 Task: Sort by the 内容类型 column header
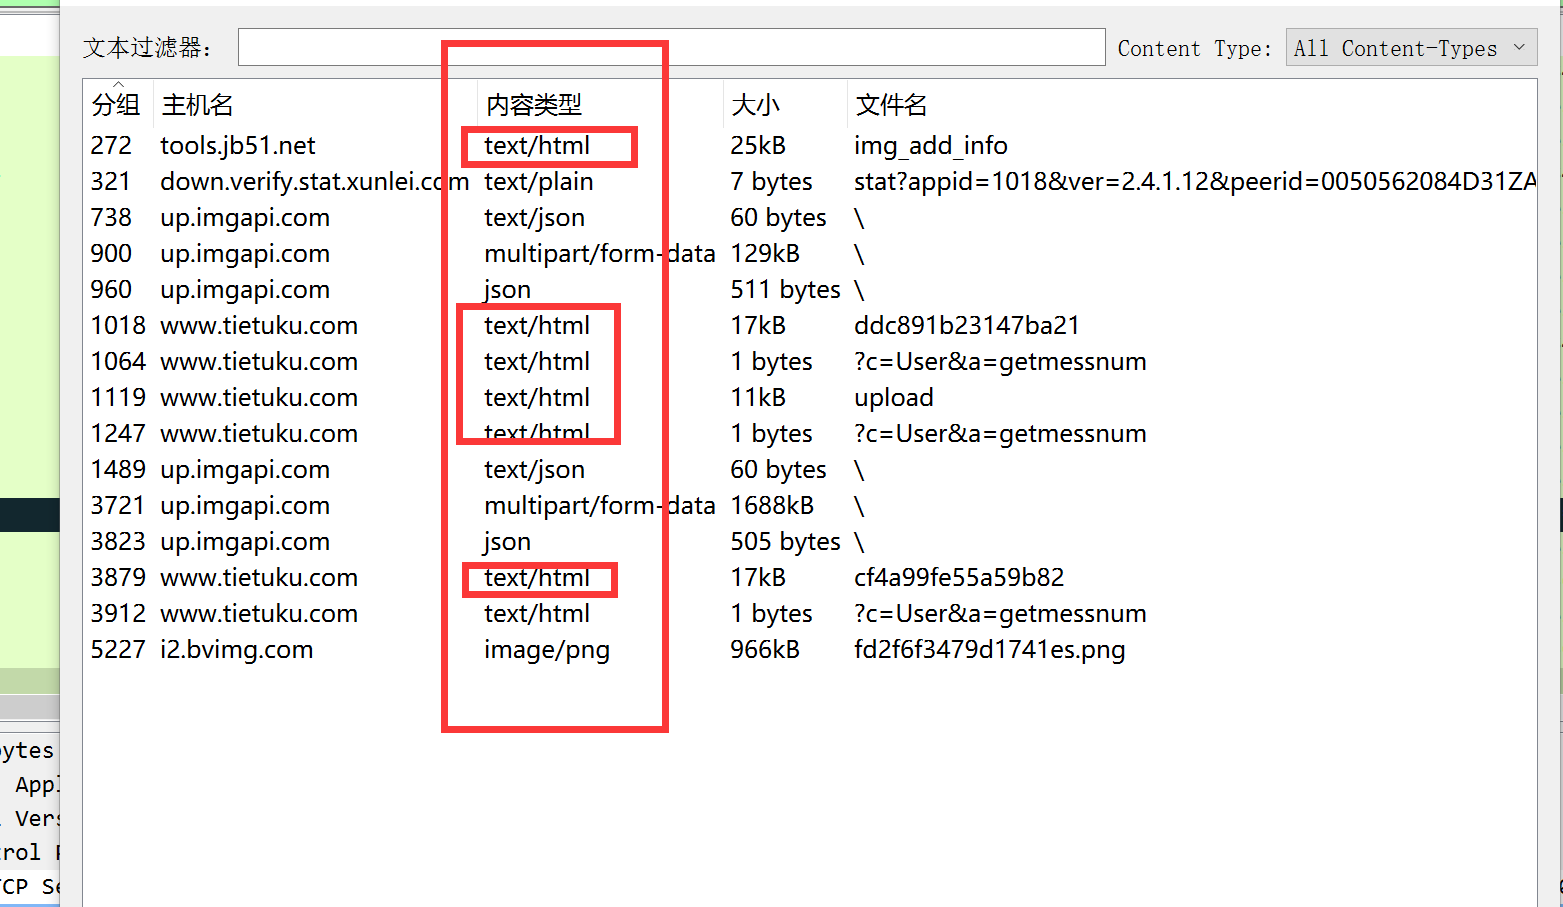tap(533, 104)
